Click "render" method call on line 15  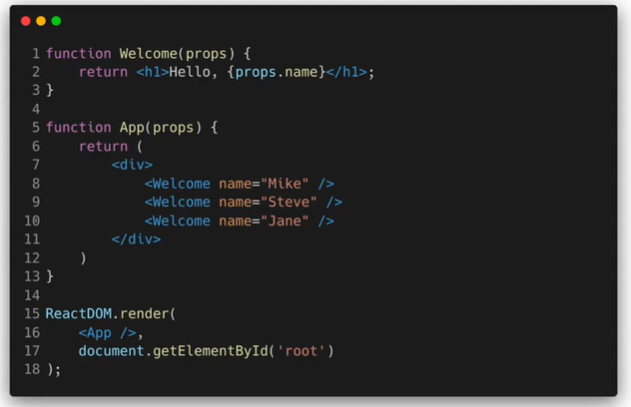pyautogui.click(x=144, y=313)
